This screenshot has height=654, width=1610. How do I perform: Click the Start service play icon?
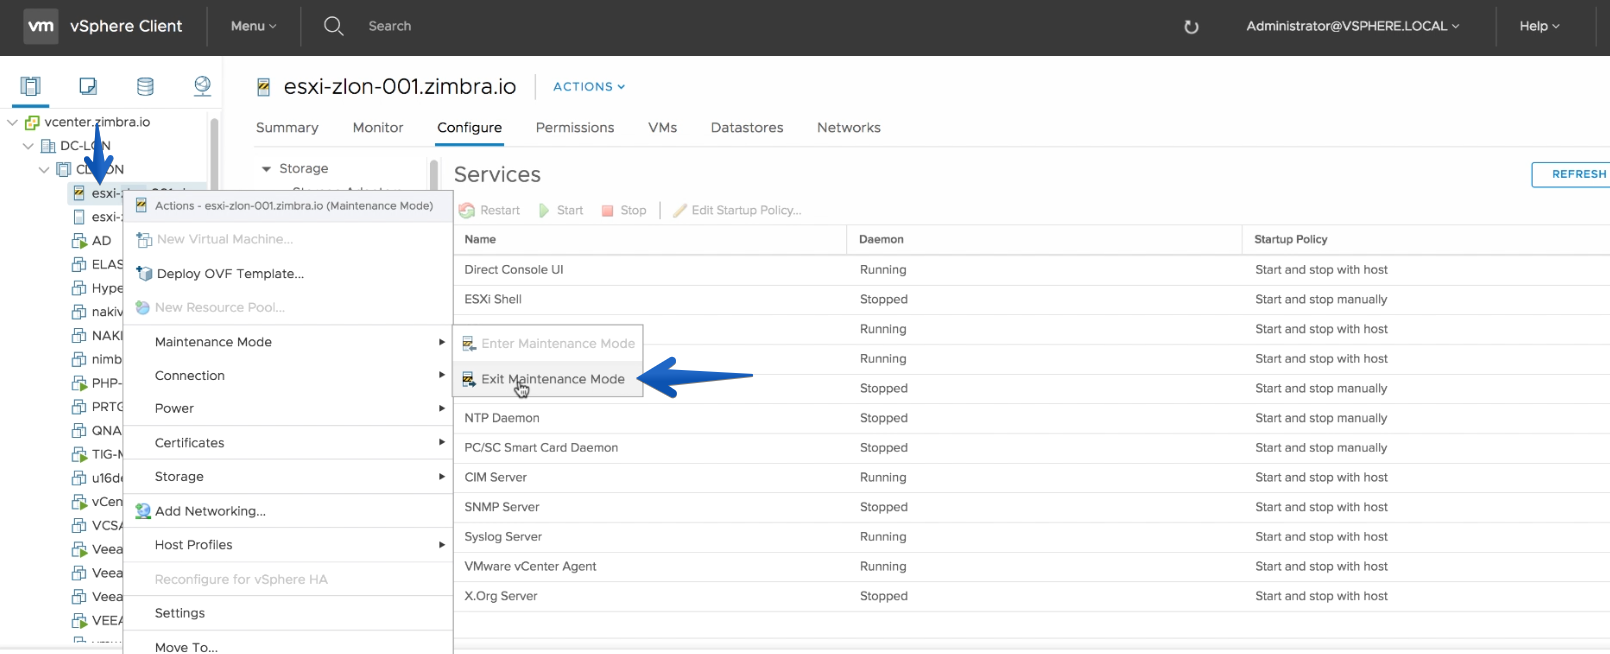pos(545,211)
